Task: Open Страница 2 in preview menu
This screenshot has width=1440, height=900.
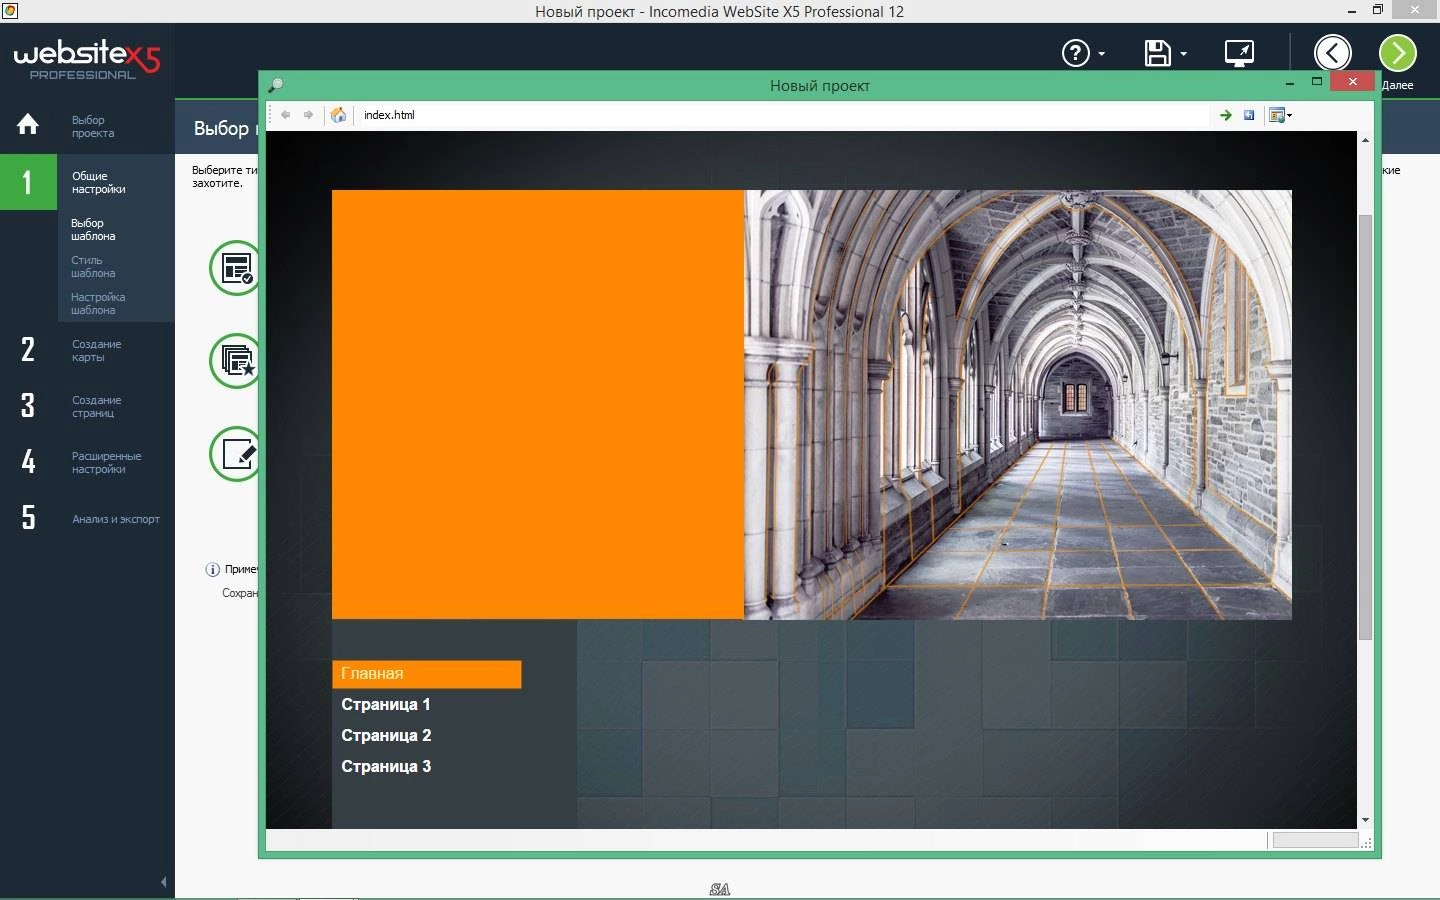Action: click(386, 735)
